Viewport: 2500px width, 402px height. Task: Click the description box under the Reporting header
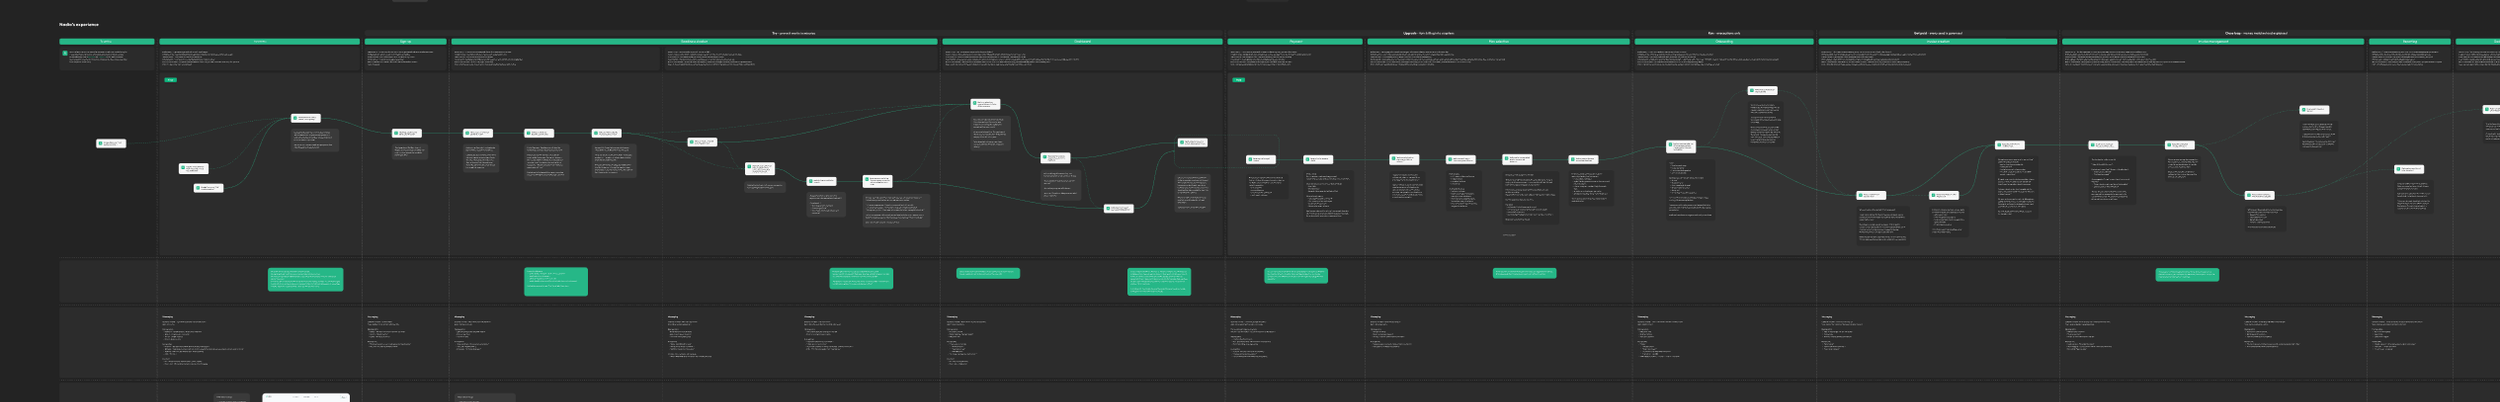[x=2410, y=58]
